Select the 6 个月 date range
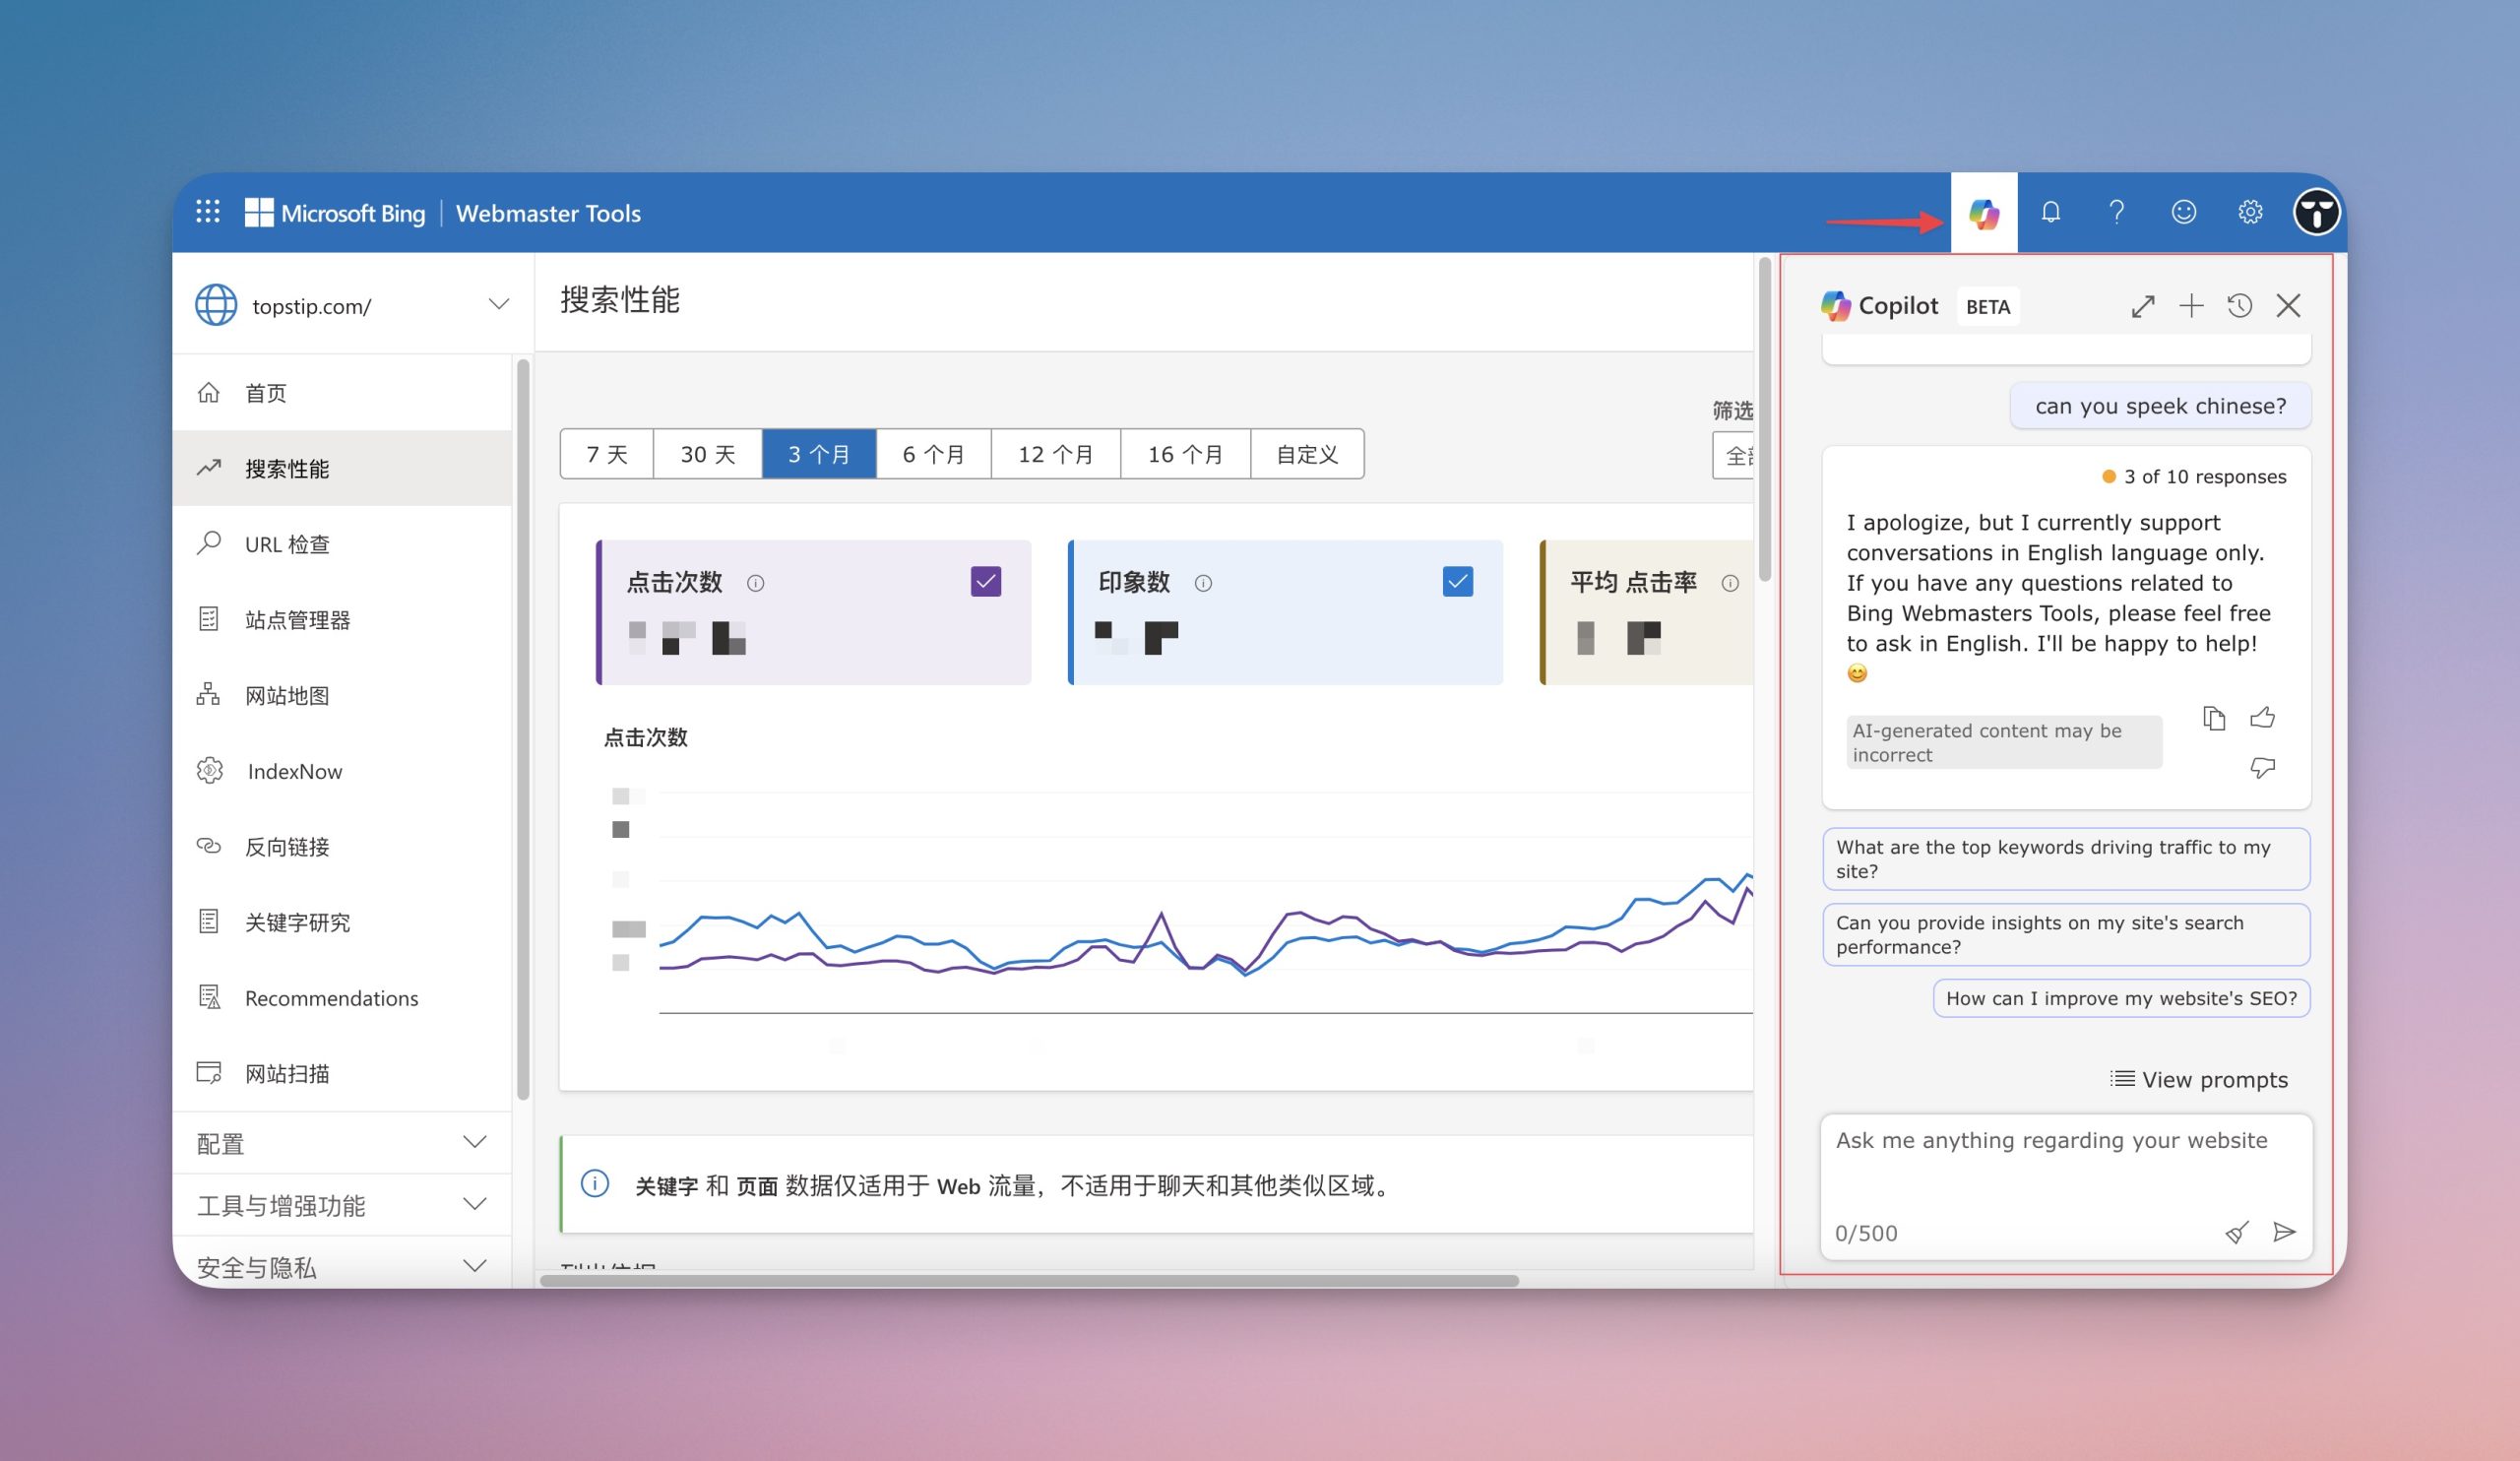Viewport: 2520px width, 1461px height. [x=934, y=454]
